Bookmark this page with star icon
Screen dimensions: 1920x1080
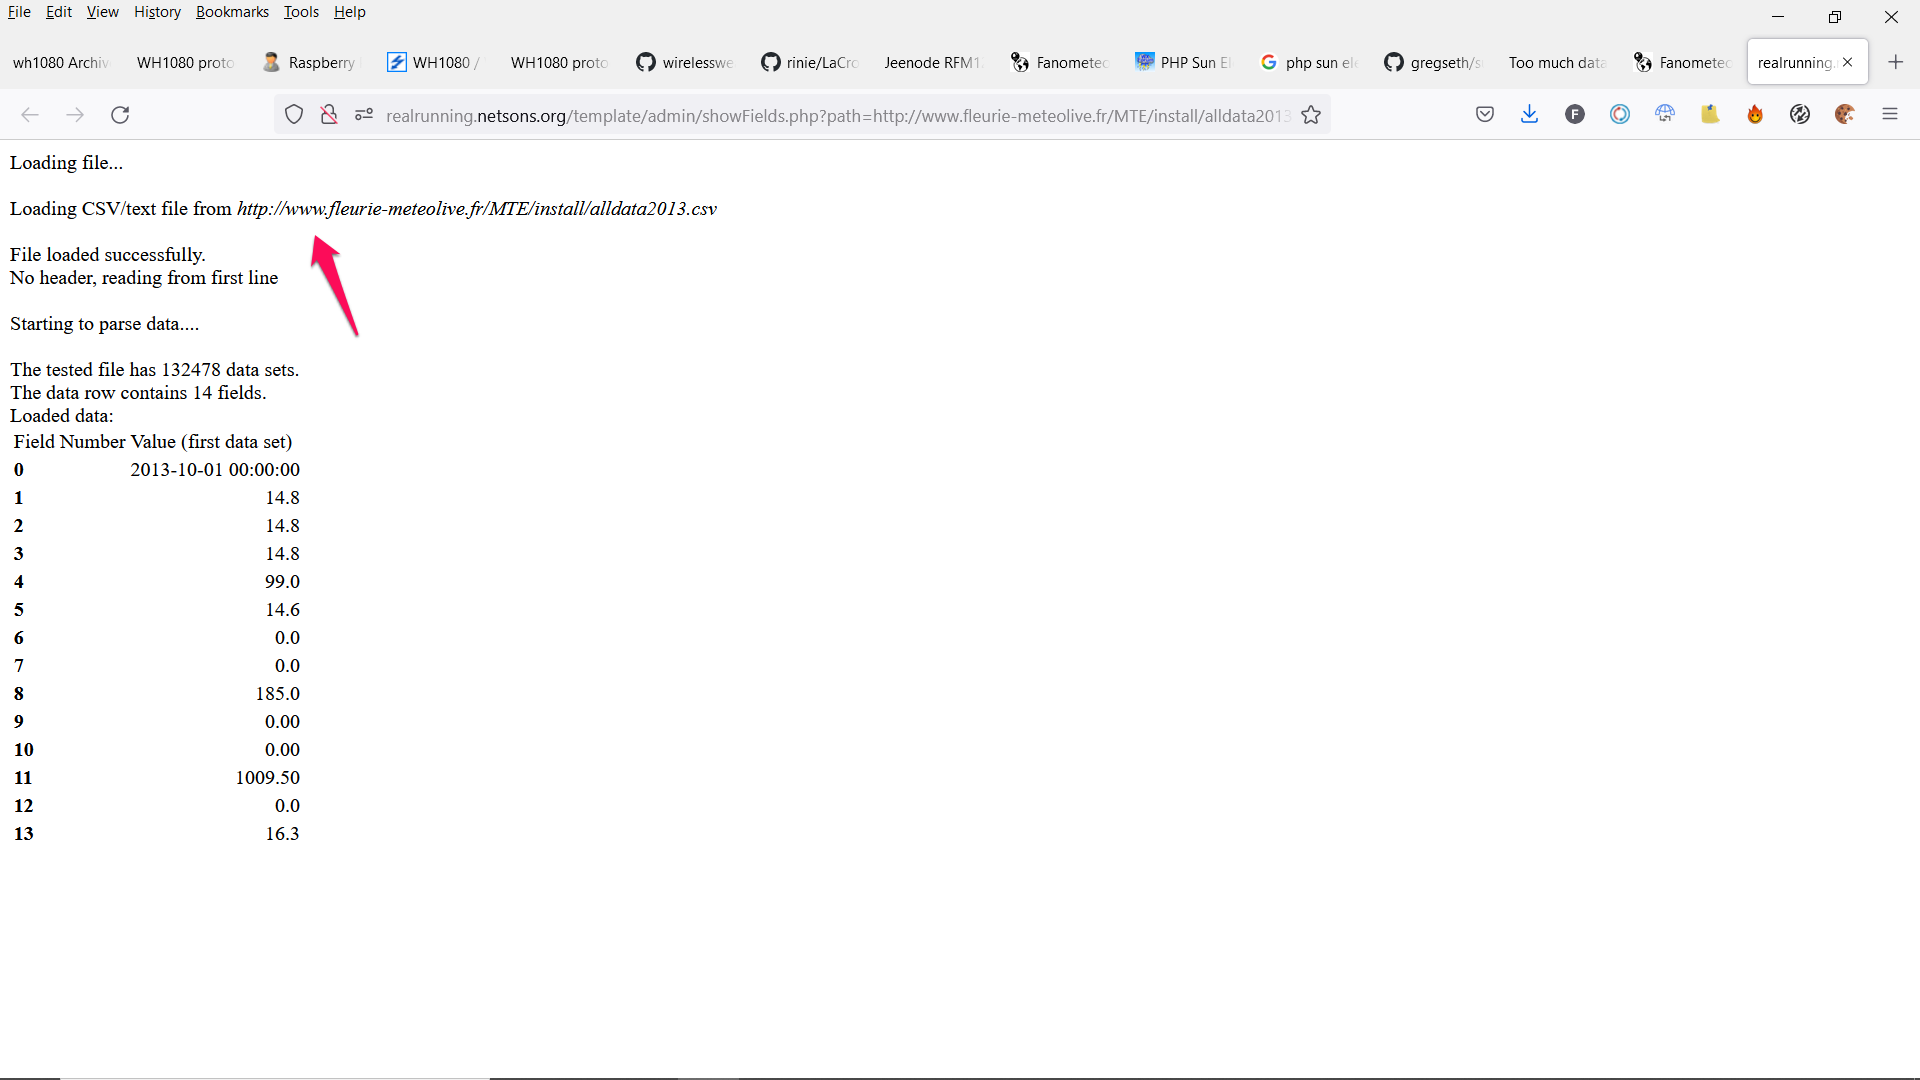click(1311, 115)
